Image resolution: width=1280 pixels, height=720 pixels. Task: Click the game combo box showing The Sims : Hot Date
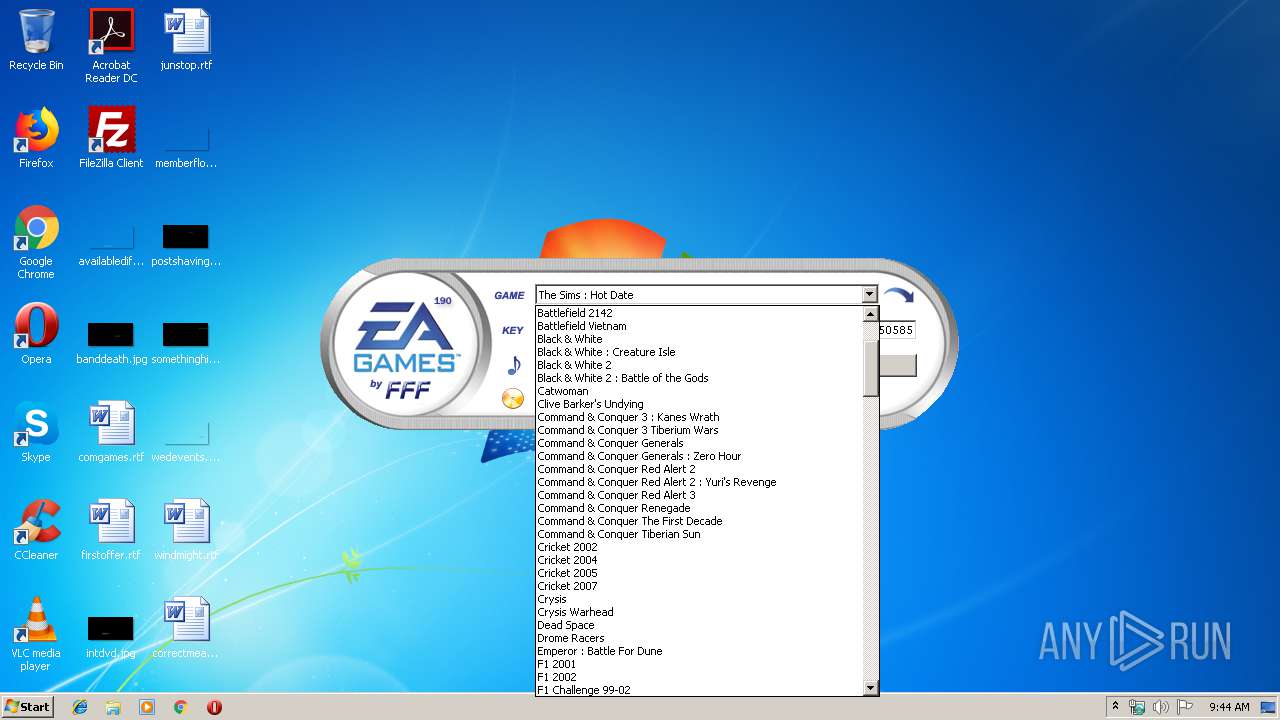click(706, 295)
